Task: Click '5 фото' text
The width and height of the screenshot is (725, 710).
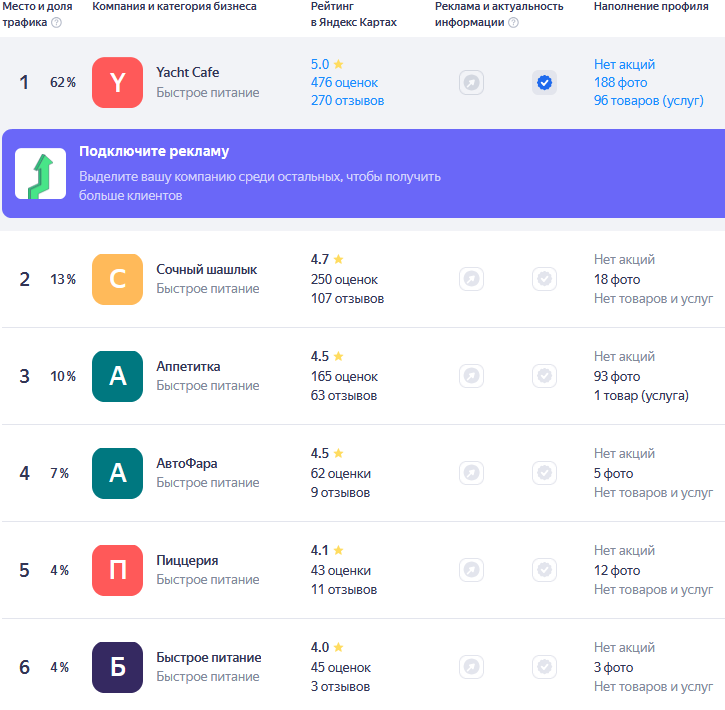Action: click(x=614, y=474)
